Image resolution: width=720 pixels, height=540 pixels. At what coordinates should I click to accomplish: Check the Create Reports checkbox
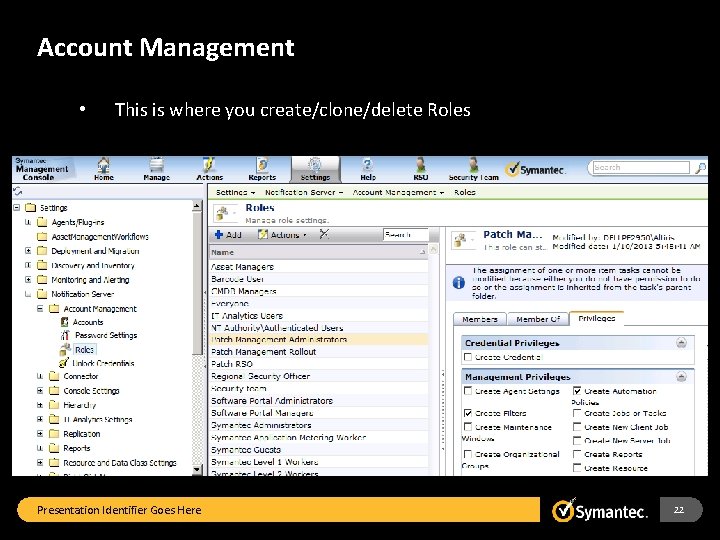[x=577, y=454]
